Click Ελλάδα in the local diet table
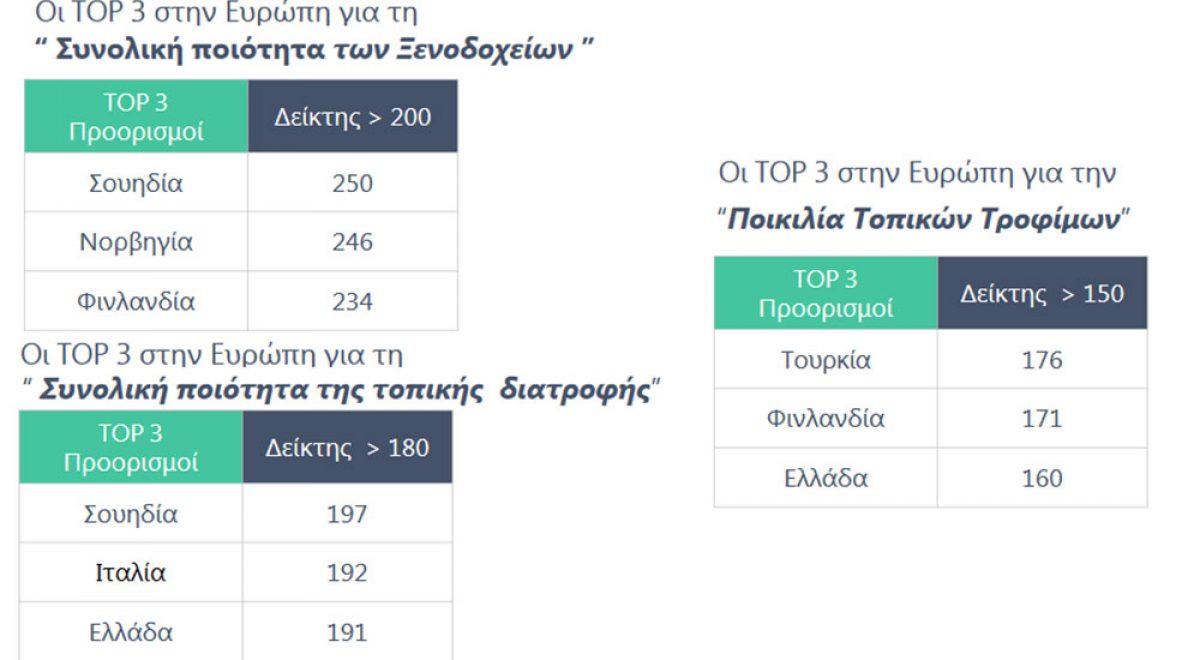1200x660 pixels. tap(131, 632)
